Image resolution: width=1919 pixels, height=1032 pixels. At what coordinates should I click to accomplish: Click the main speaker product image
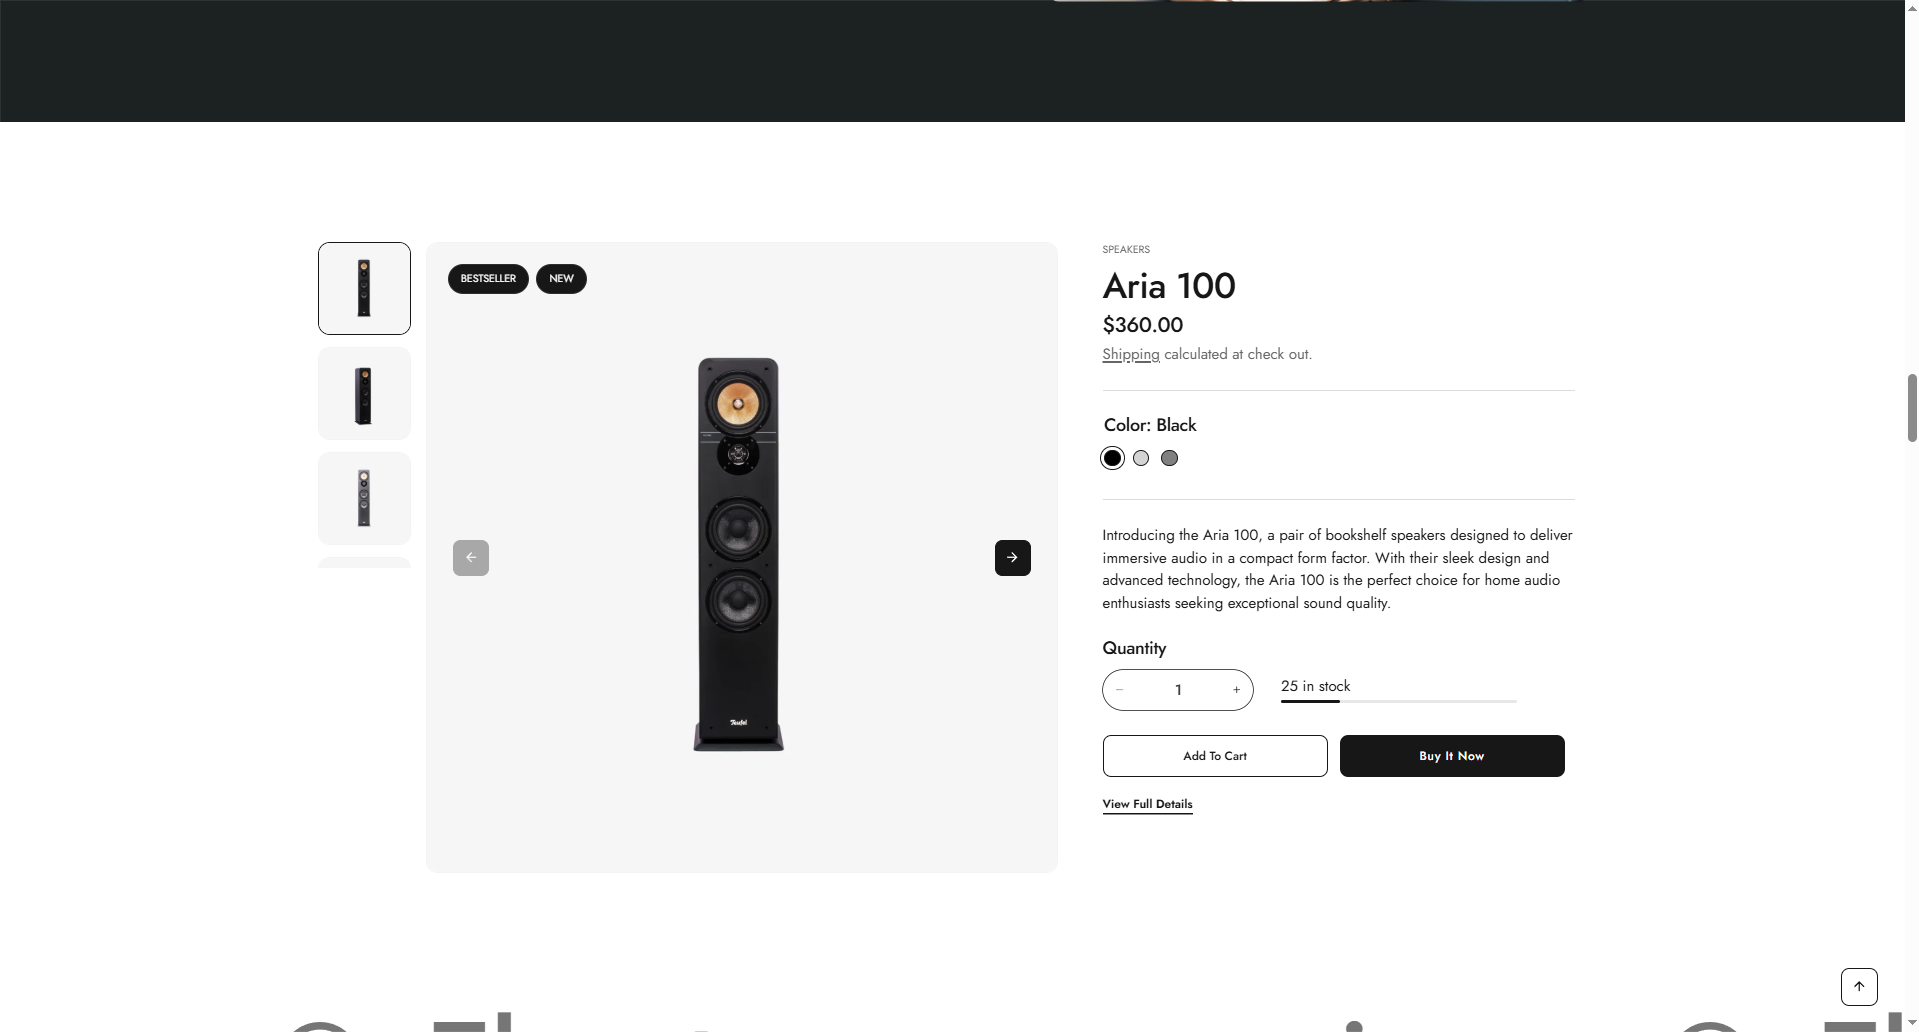[739, 555]
